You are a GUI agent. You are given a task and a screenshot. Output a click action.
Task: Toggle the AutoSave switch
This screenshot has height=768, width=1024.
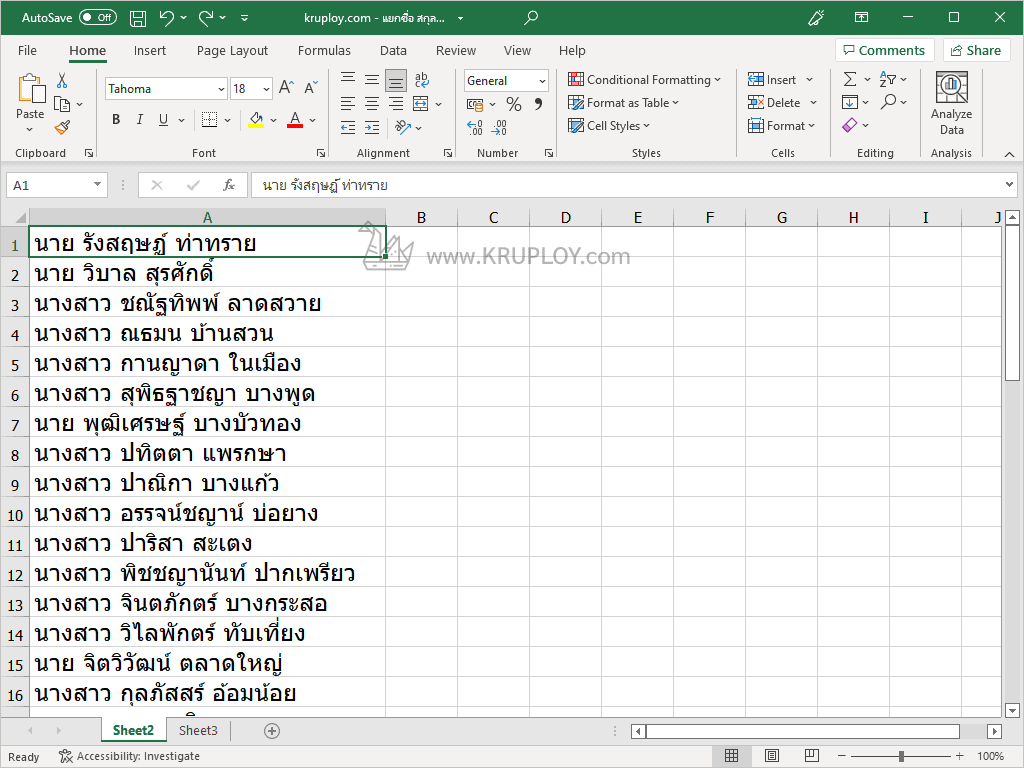point(98,18)
